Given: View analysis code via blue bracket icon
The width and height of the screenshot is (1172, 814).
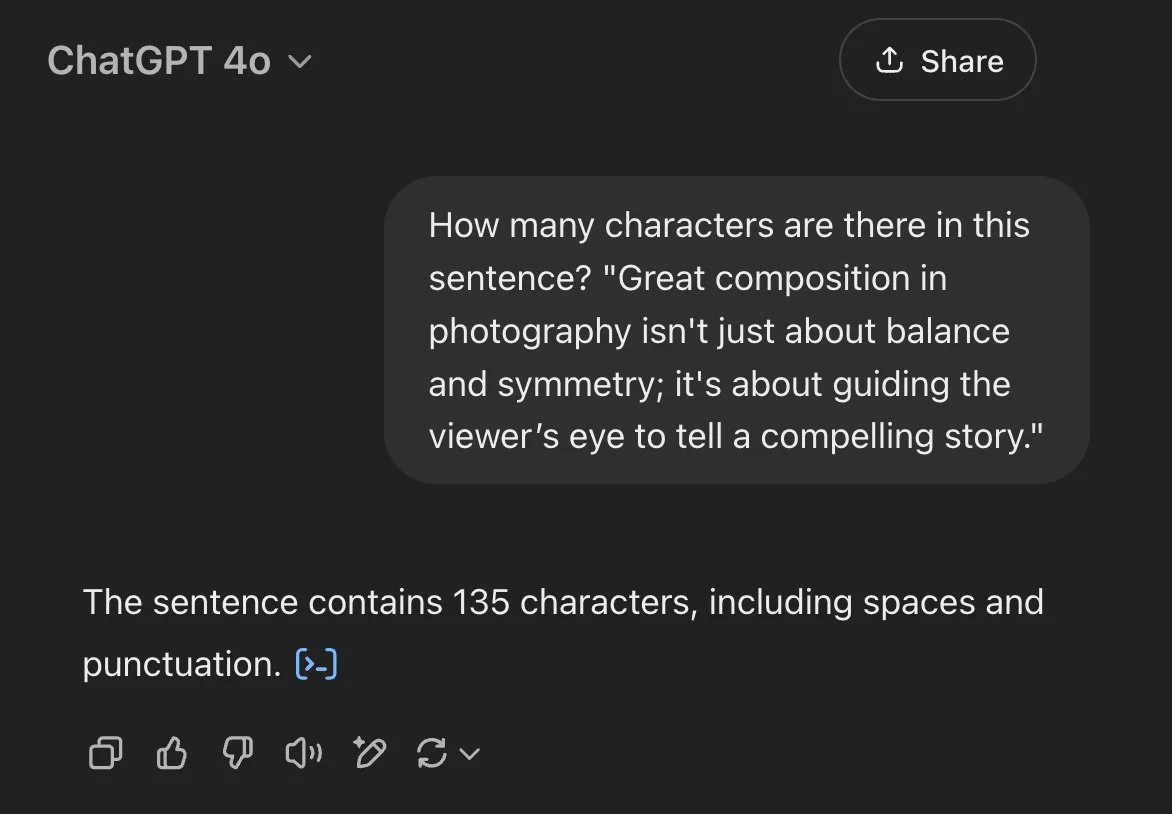Looking at the screenshot, I should (317, 664).
